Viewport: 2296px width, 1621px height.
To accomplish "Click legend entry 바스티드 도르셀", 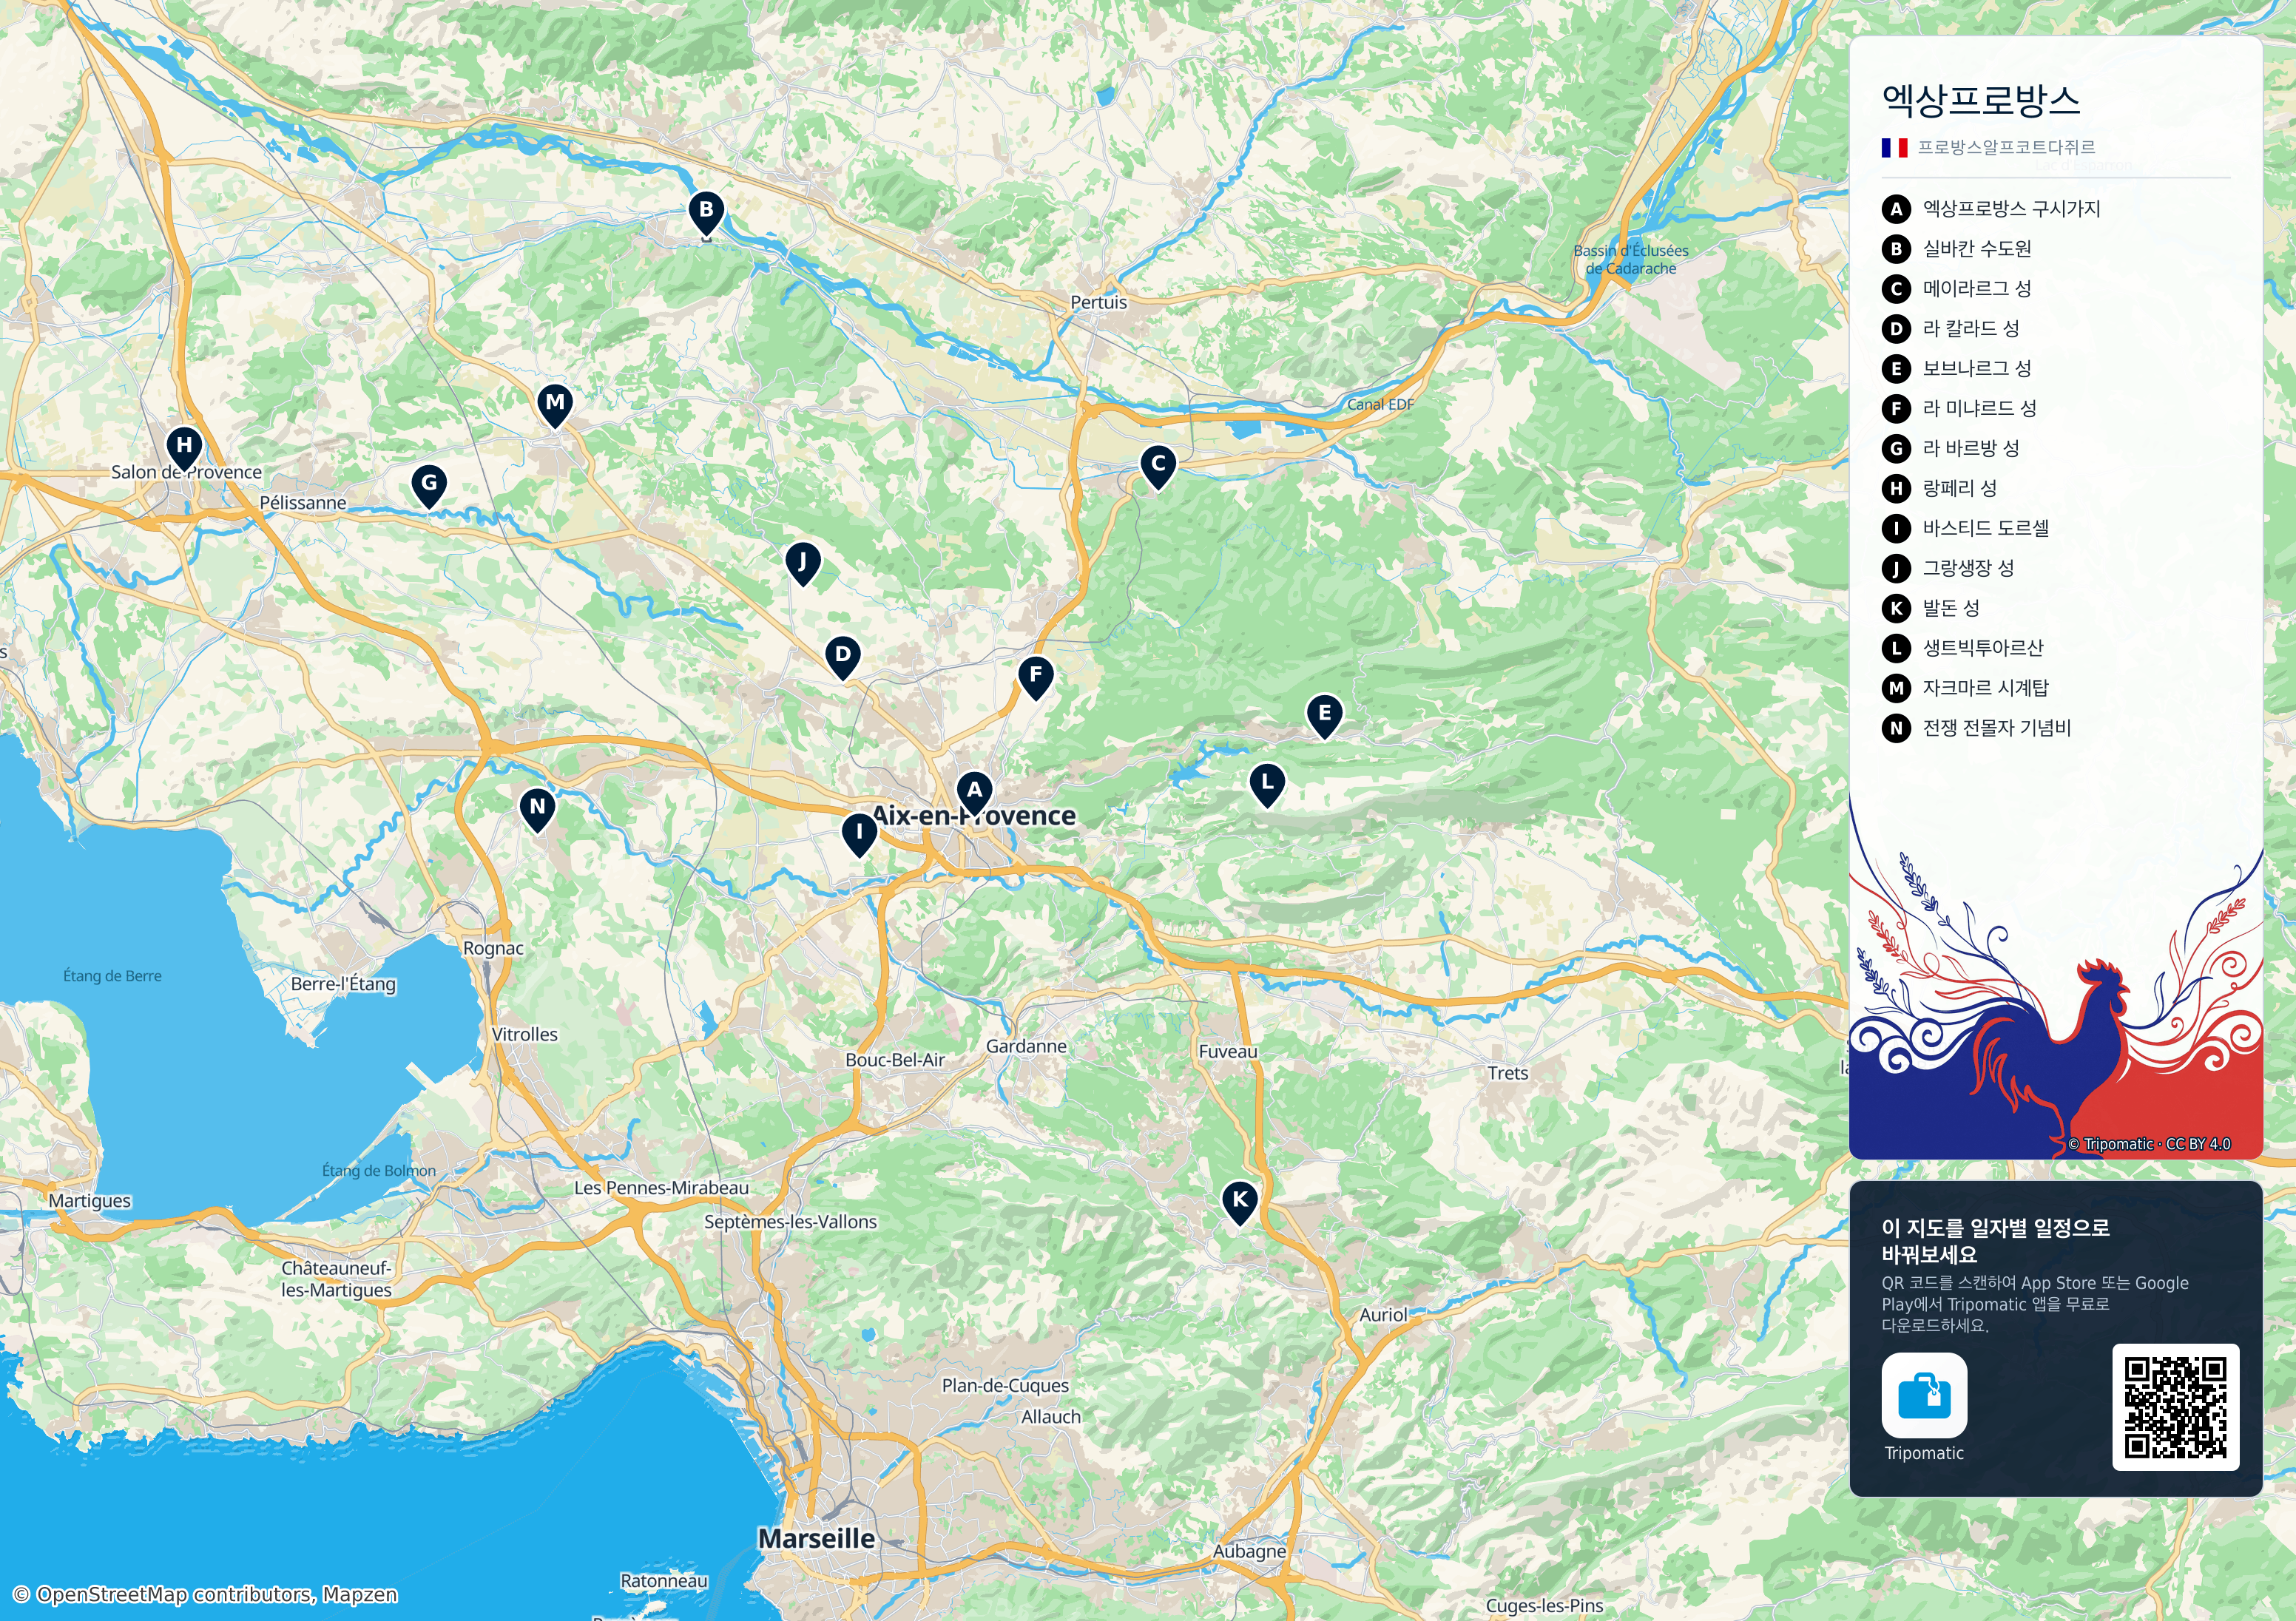I will tap(1965, 528).
